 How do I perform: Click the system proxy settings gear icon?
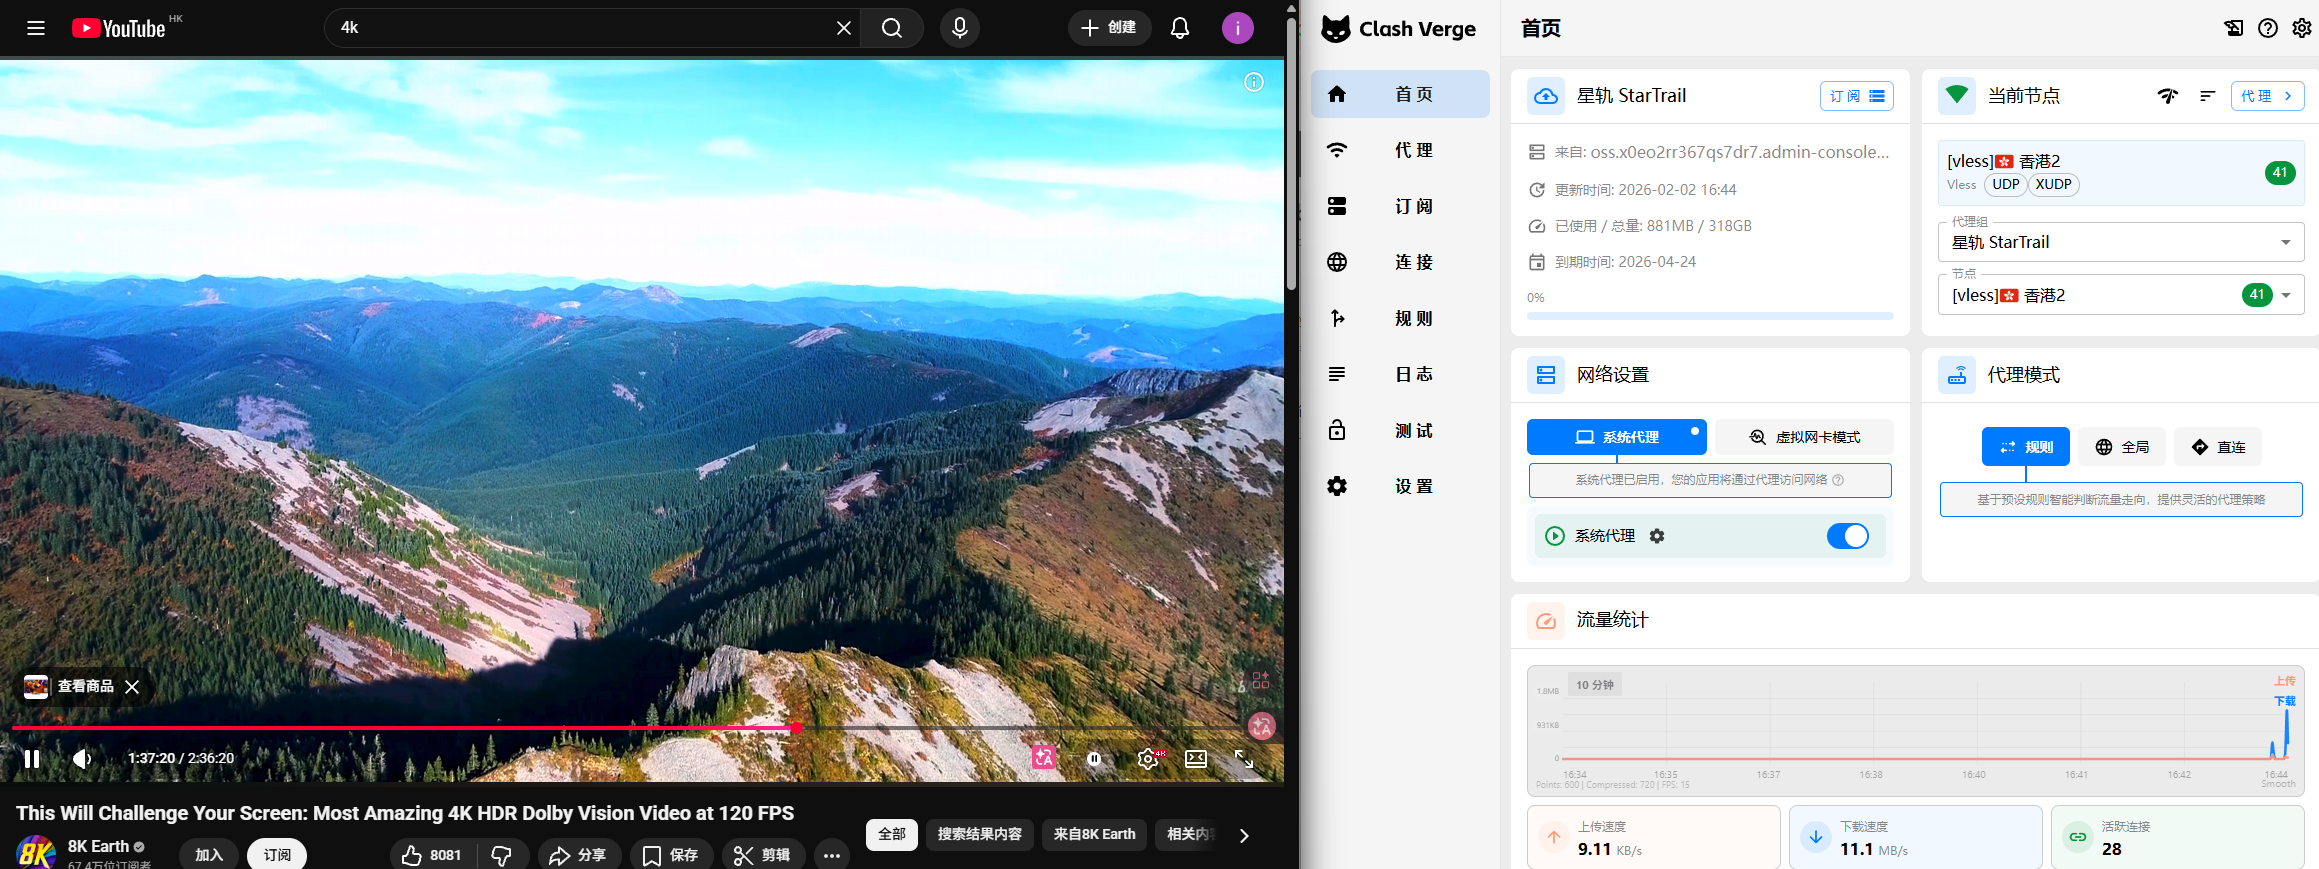1657,536
